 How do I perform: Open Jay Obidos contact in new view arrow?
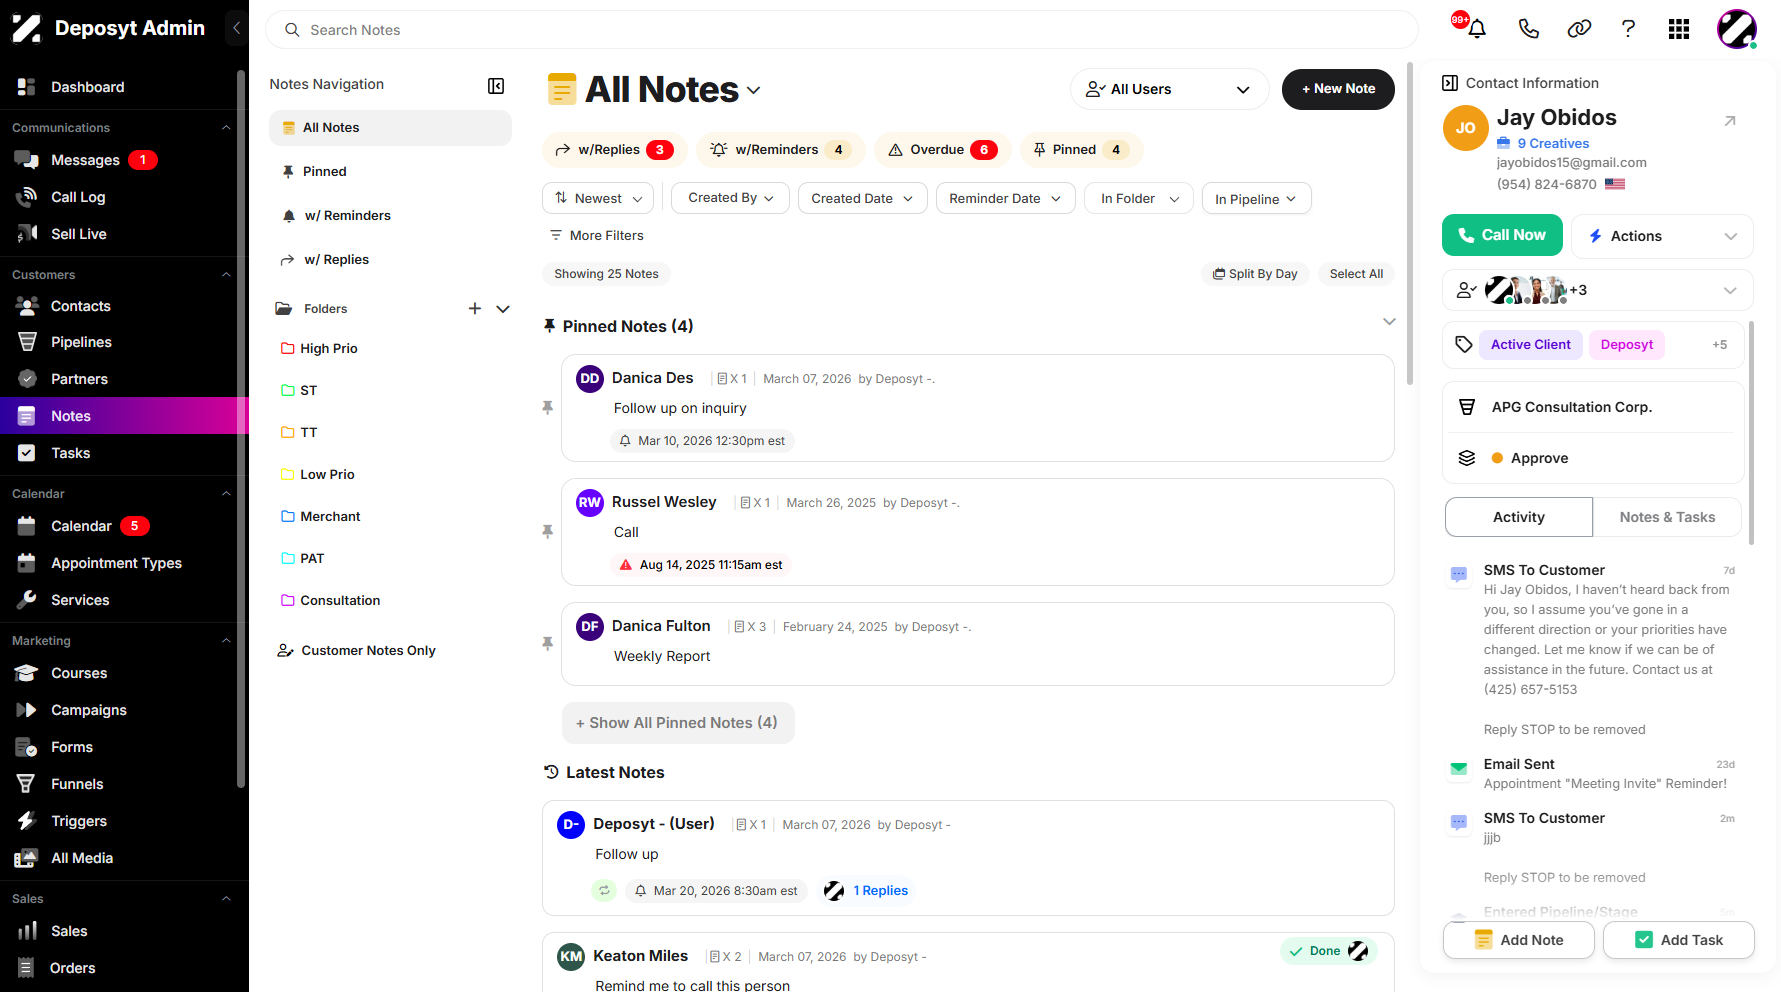pyautogui.click(x=1730, y=121)
